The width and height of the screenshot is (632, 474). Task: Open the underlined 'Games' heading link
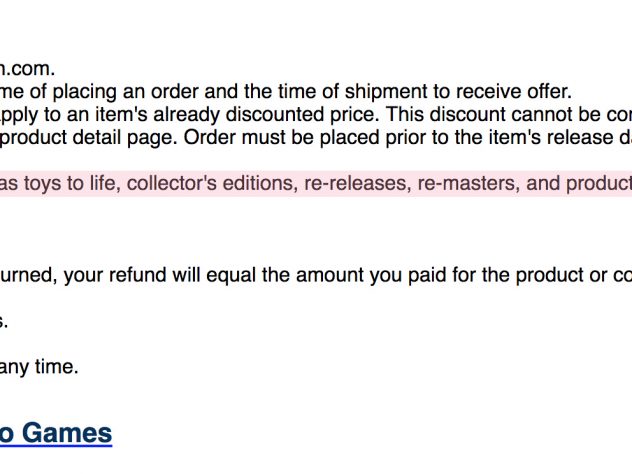56,433
